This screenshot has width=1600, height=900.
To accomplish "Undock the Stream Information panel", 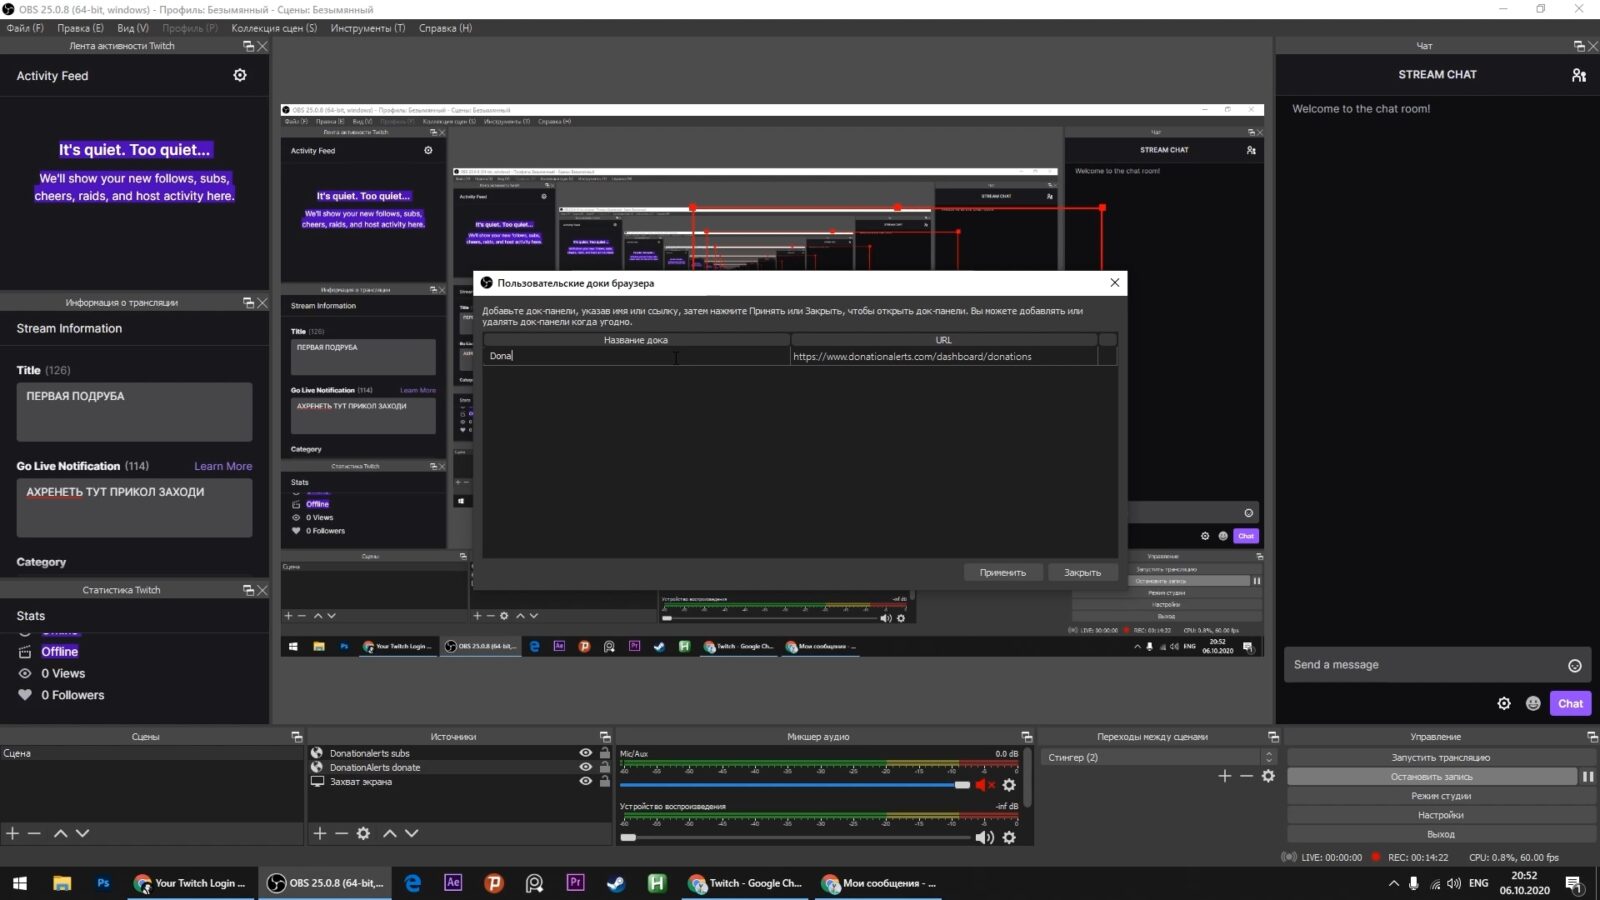I will point(248,303).
